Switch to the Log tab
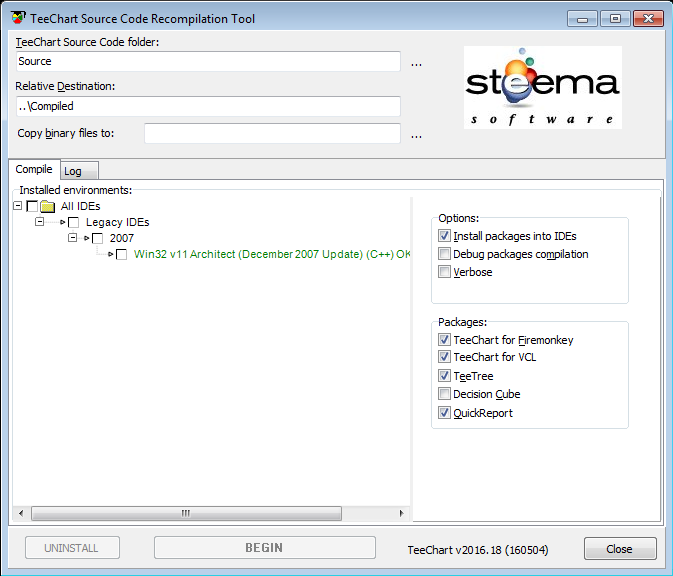The image size is (673, 576). [x=79, y=171]
